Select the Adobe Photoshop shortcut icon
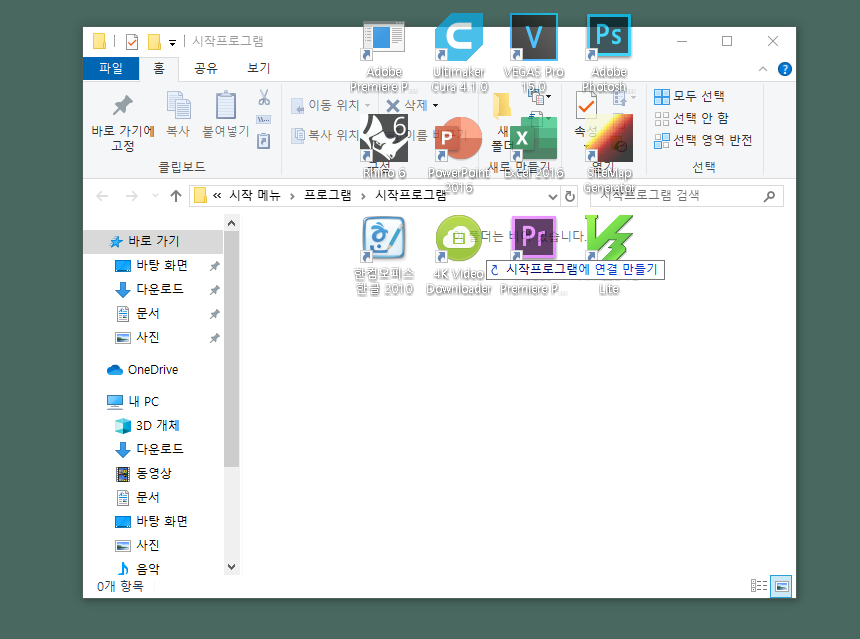This screenshot has height=639, width=860. (609, 36)
